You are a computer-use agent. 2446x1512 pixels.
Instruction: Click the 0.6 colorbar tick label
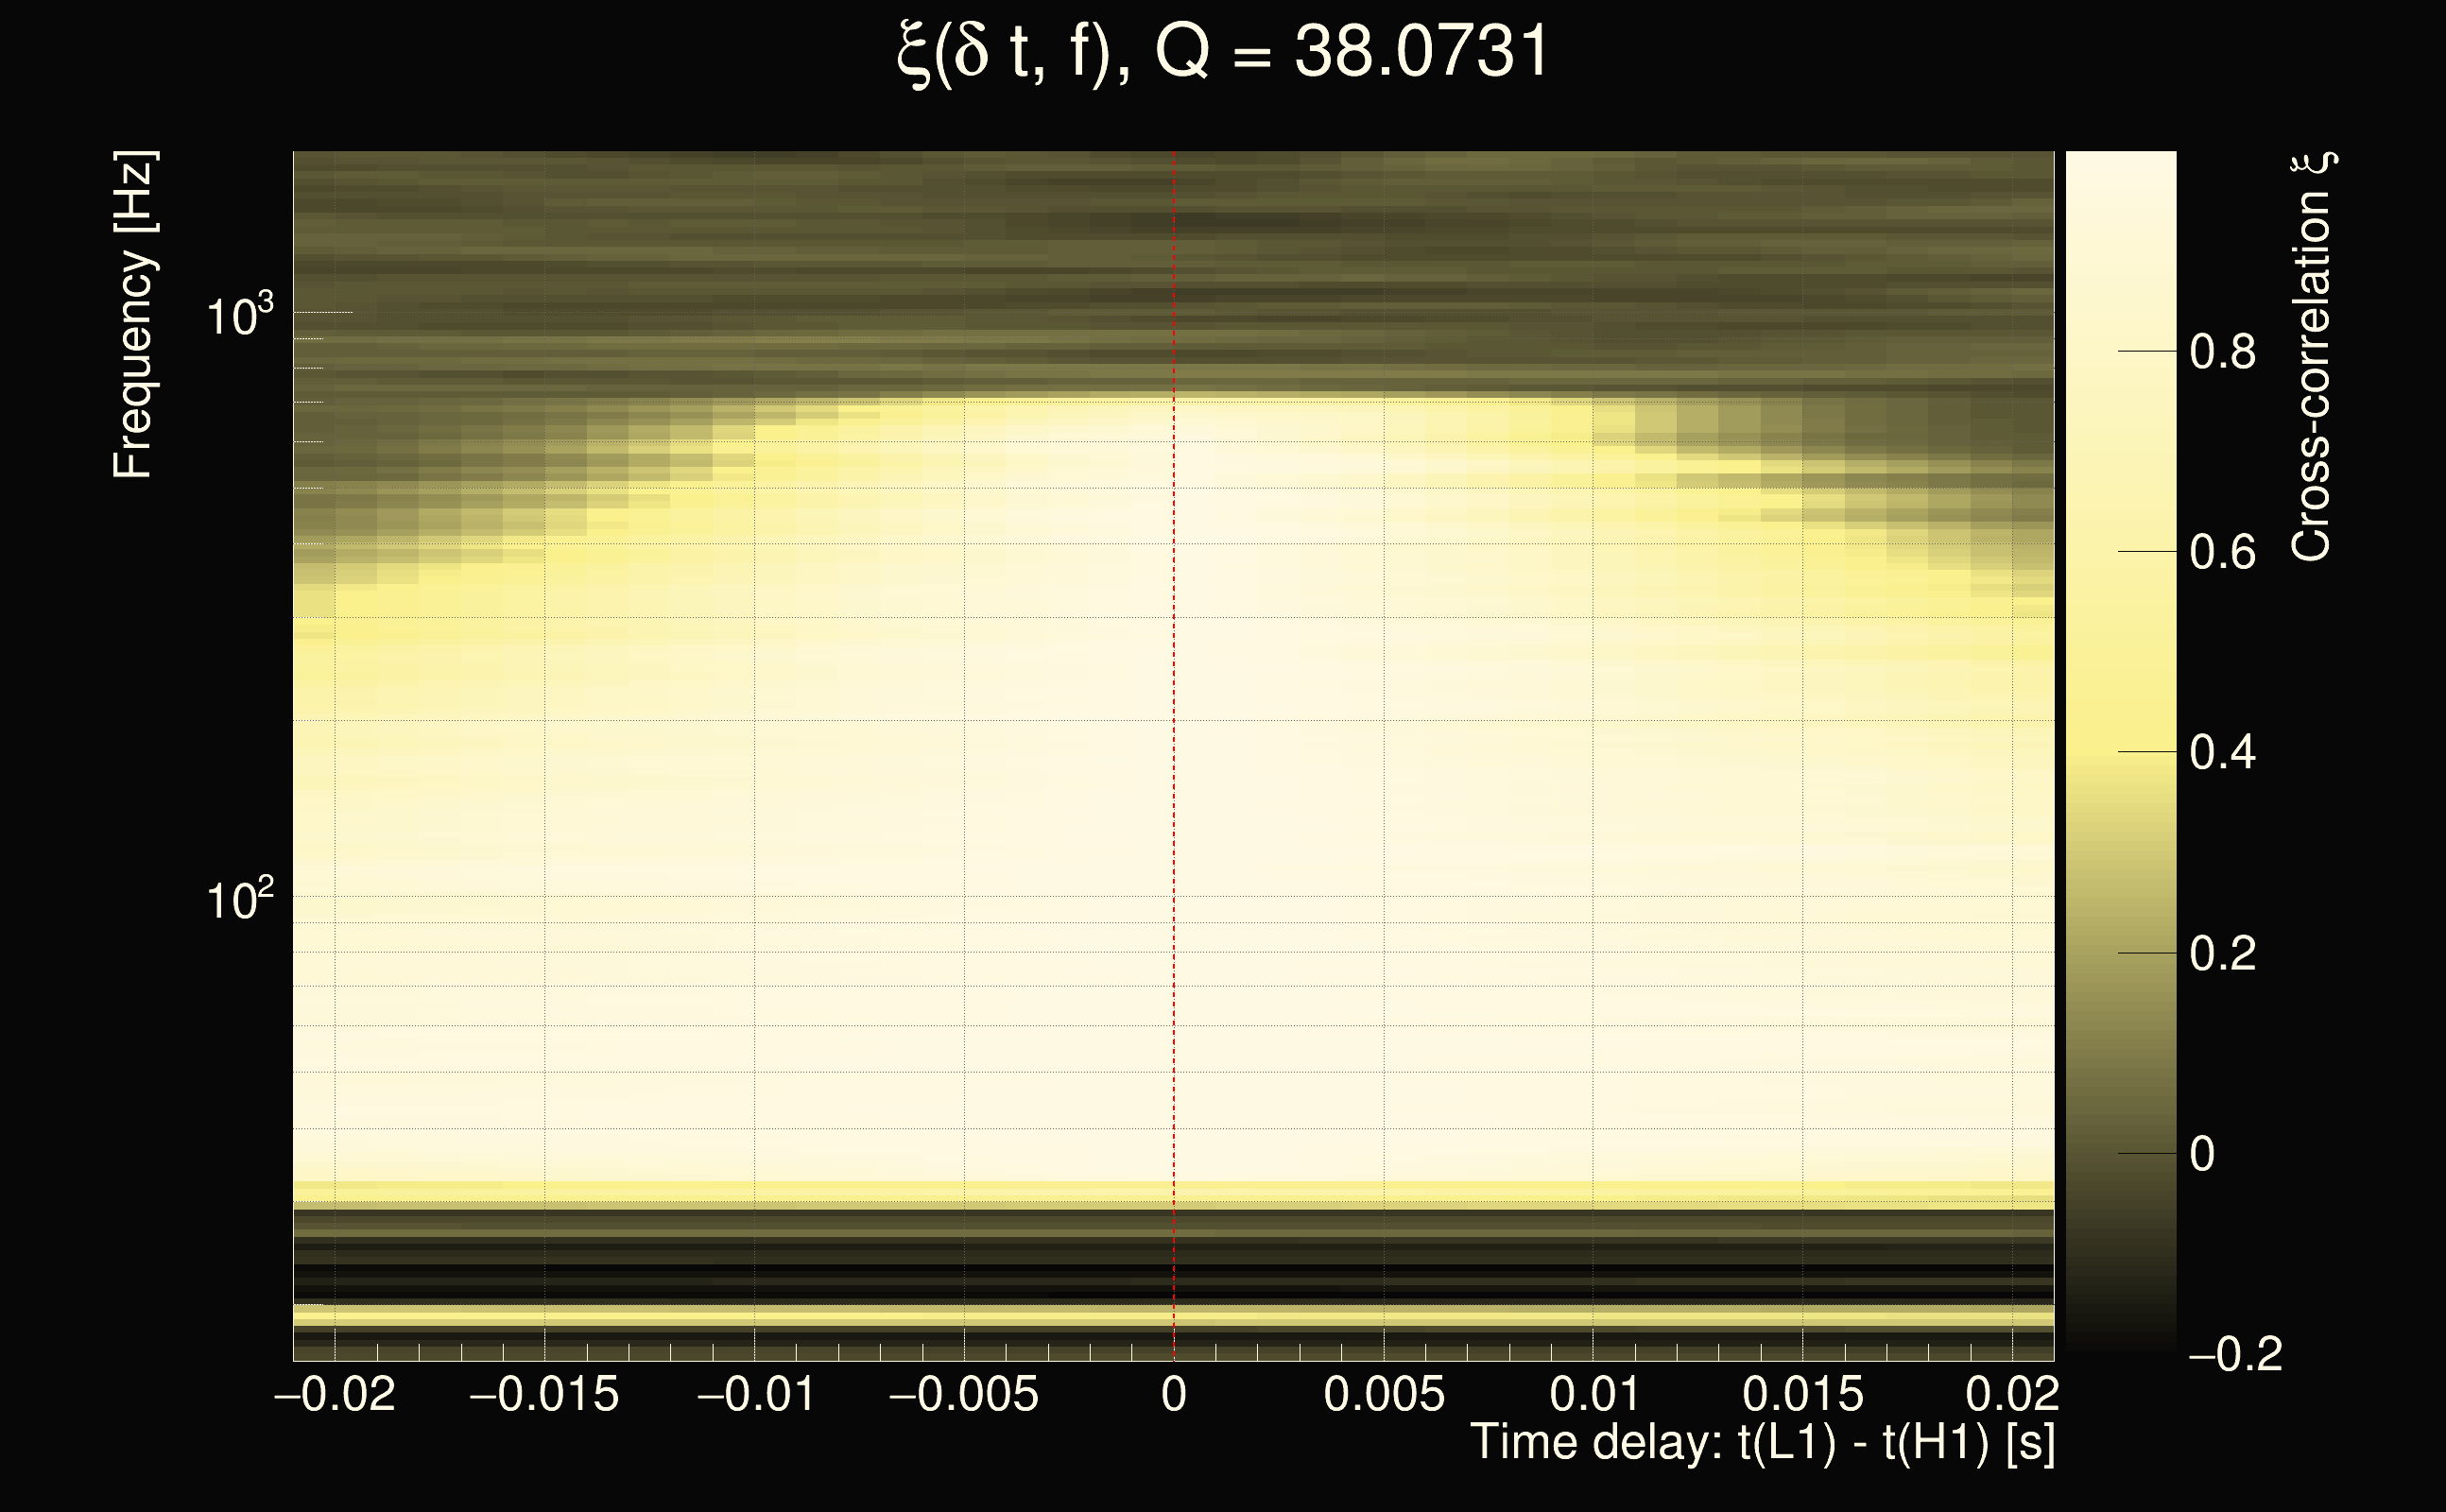click(x=2222, y=552)
